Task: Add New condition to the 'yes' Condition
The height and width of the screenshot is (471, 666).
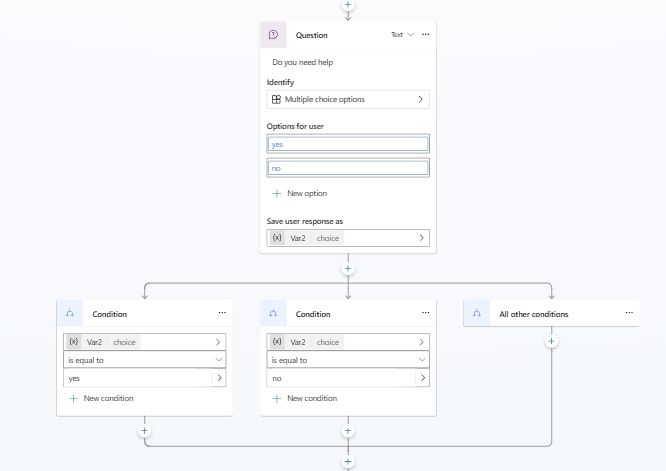Action: [x=102, y=398]
